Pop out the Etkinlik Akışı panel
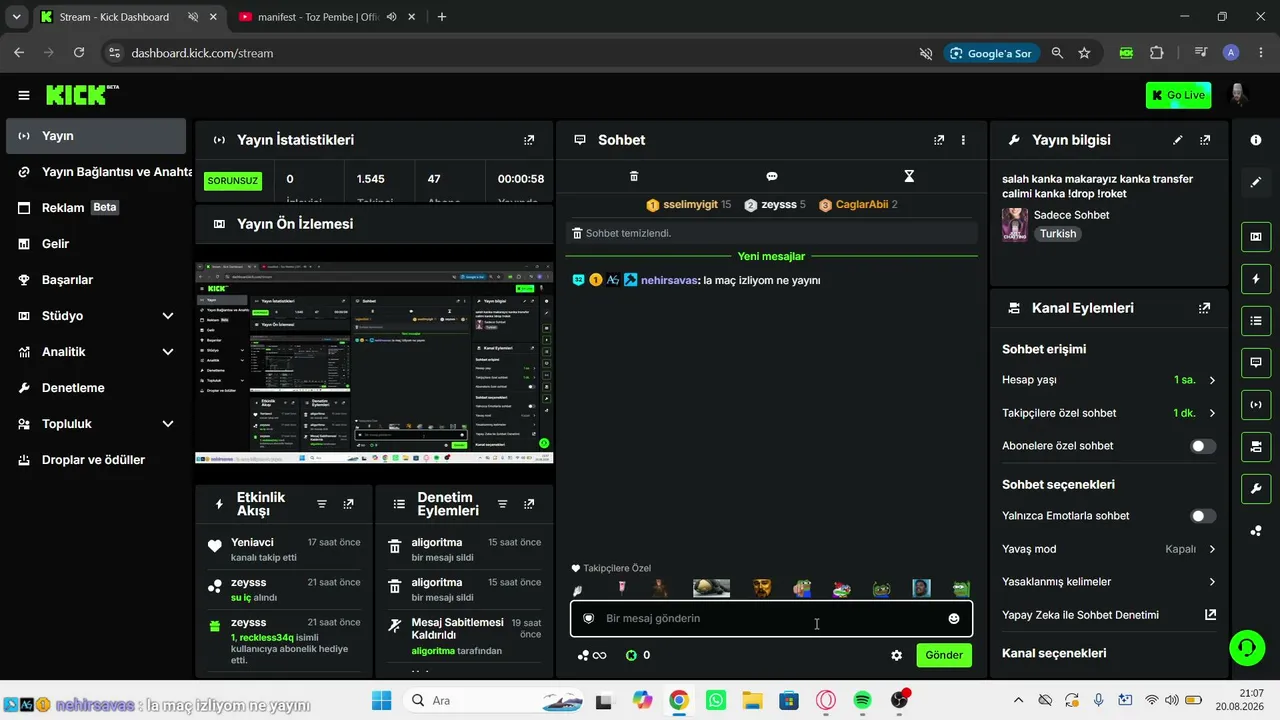 coord(348,504)
